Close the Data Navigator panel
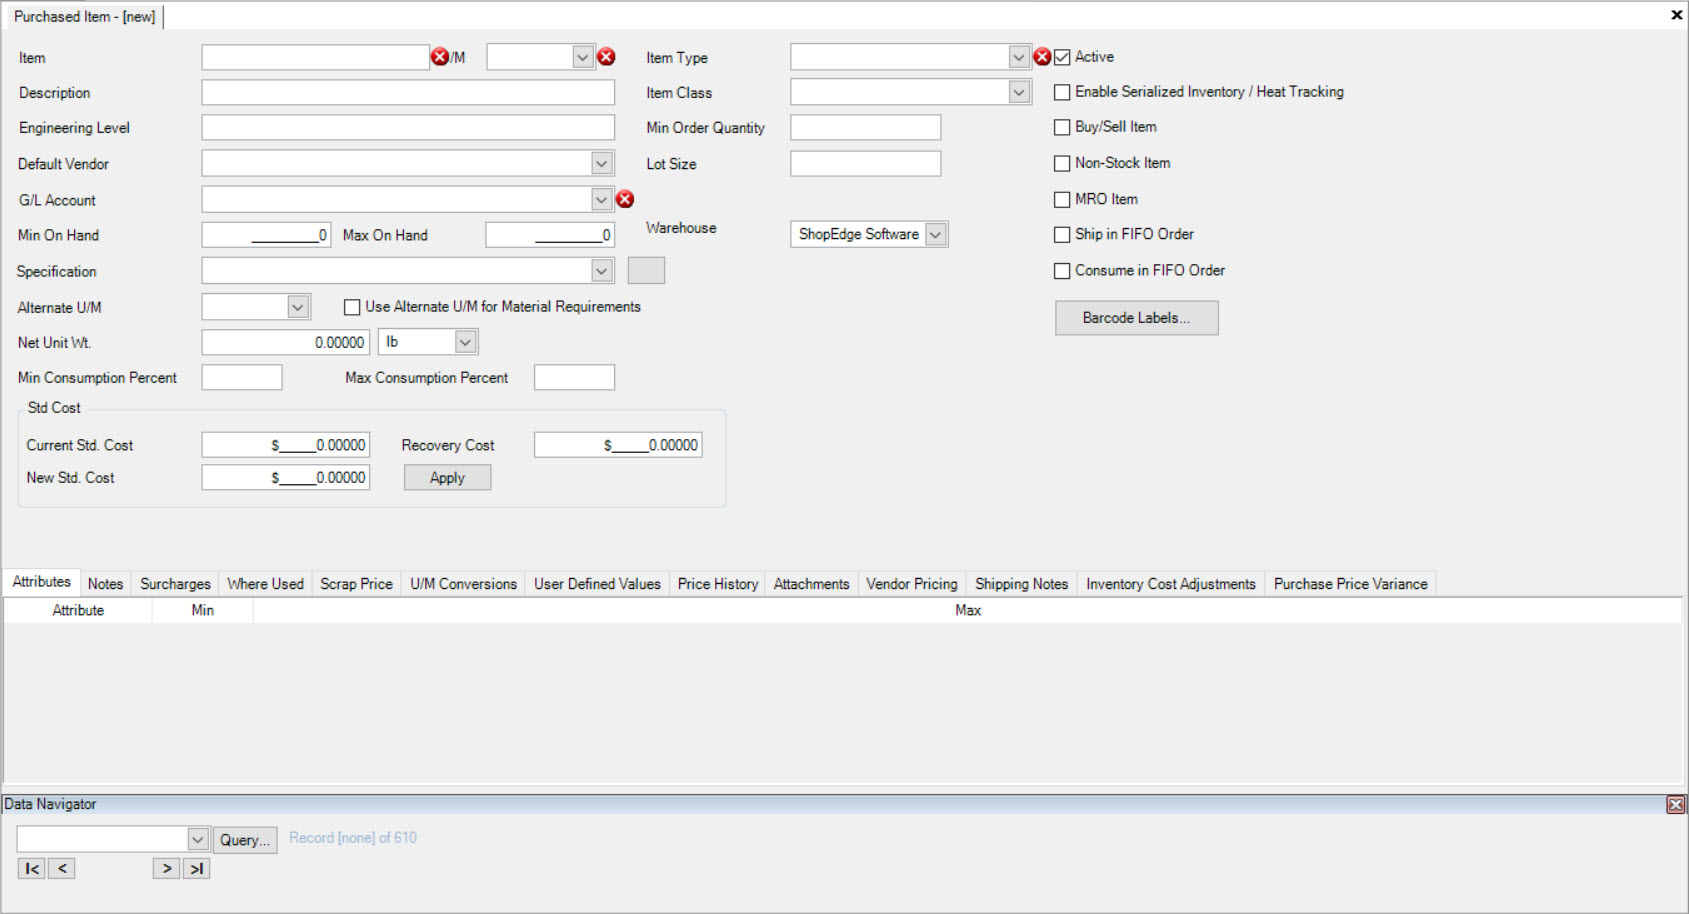The width and height of the screenshot is (1689, 914). 1676,804
